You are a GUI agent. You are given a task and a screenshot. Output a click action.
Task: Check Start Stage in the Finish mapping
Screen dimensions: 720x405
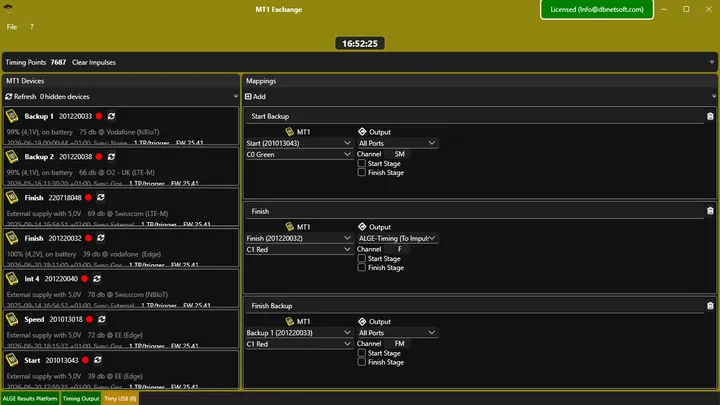pyautogui.click(x=362, y=259)
